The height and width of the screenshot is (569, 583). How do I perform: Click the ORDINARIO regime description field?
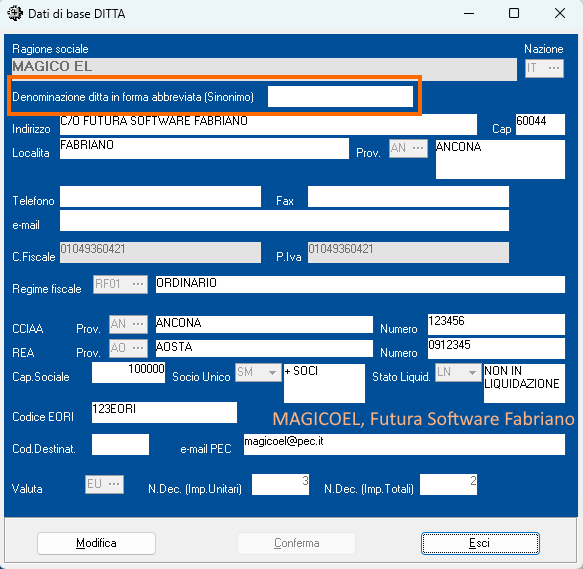tap(360, 284)
